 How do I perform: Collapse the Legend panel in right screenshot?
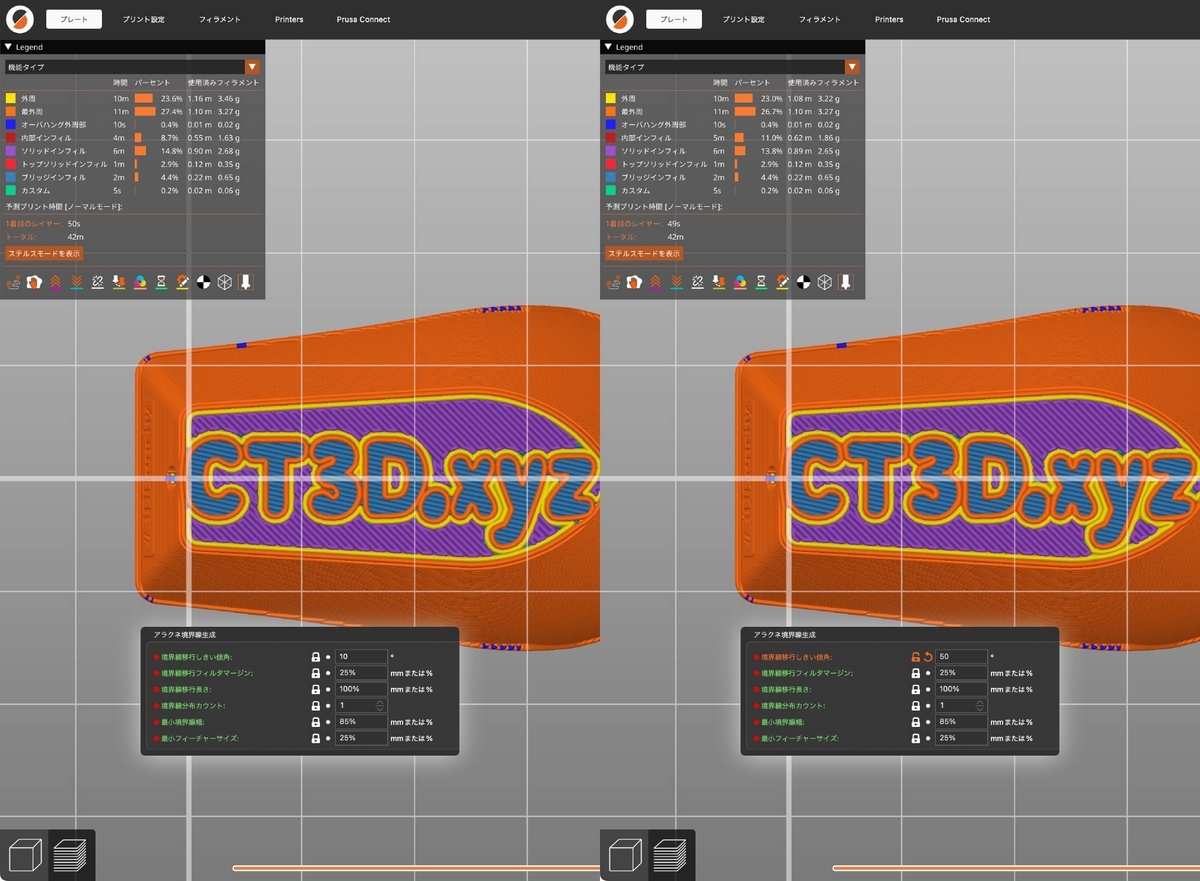pos(608,47)
